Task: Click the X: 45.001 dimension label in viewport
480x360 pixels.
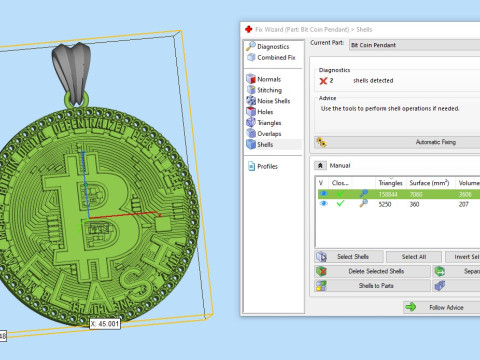Action: point(105,324)
